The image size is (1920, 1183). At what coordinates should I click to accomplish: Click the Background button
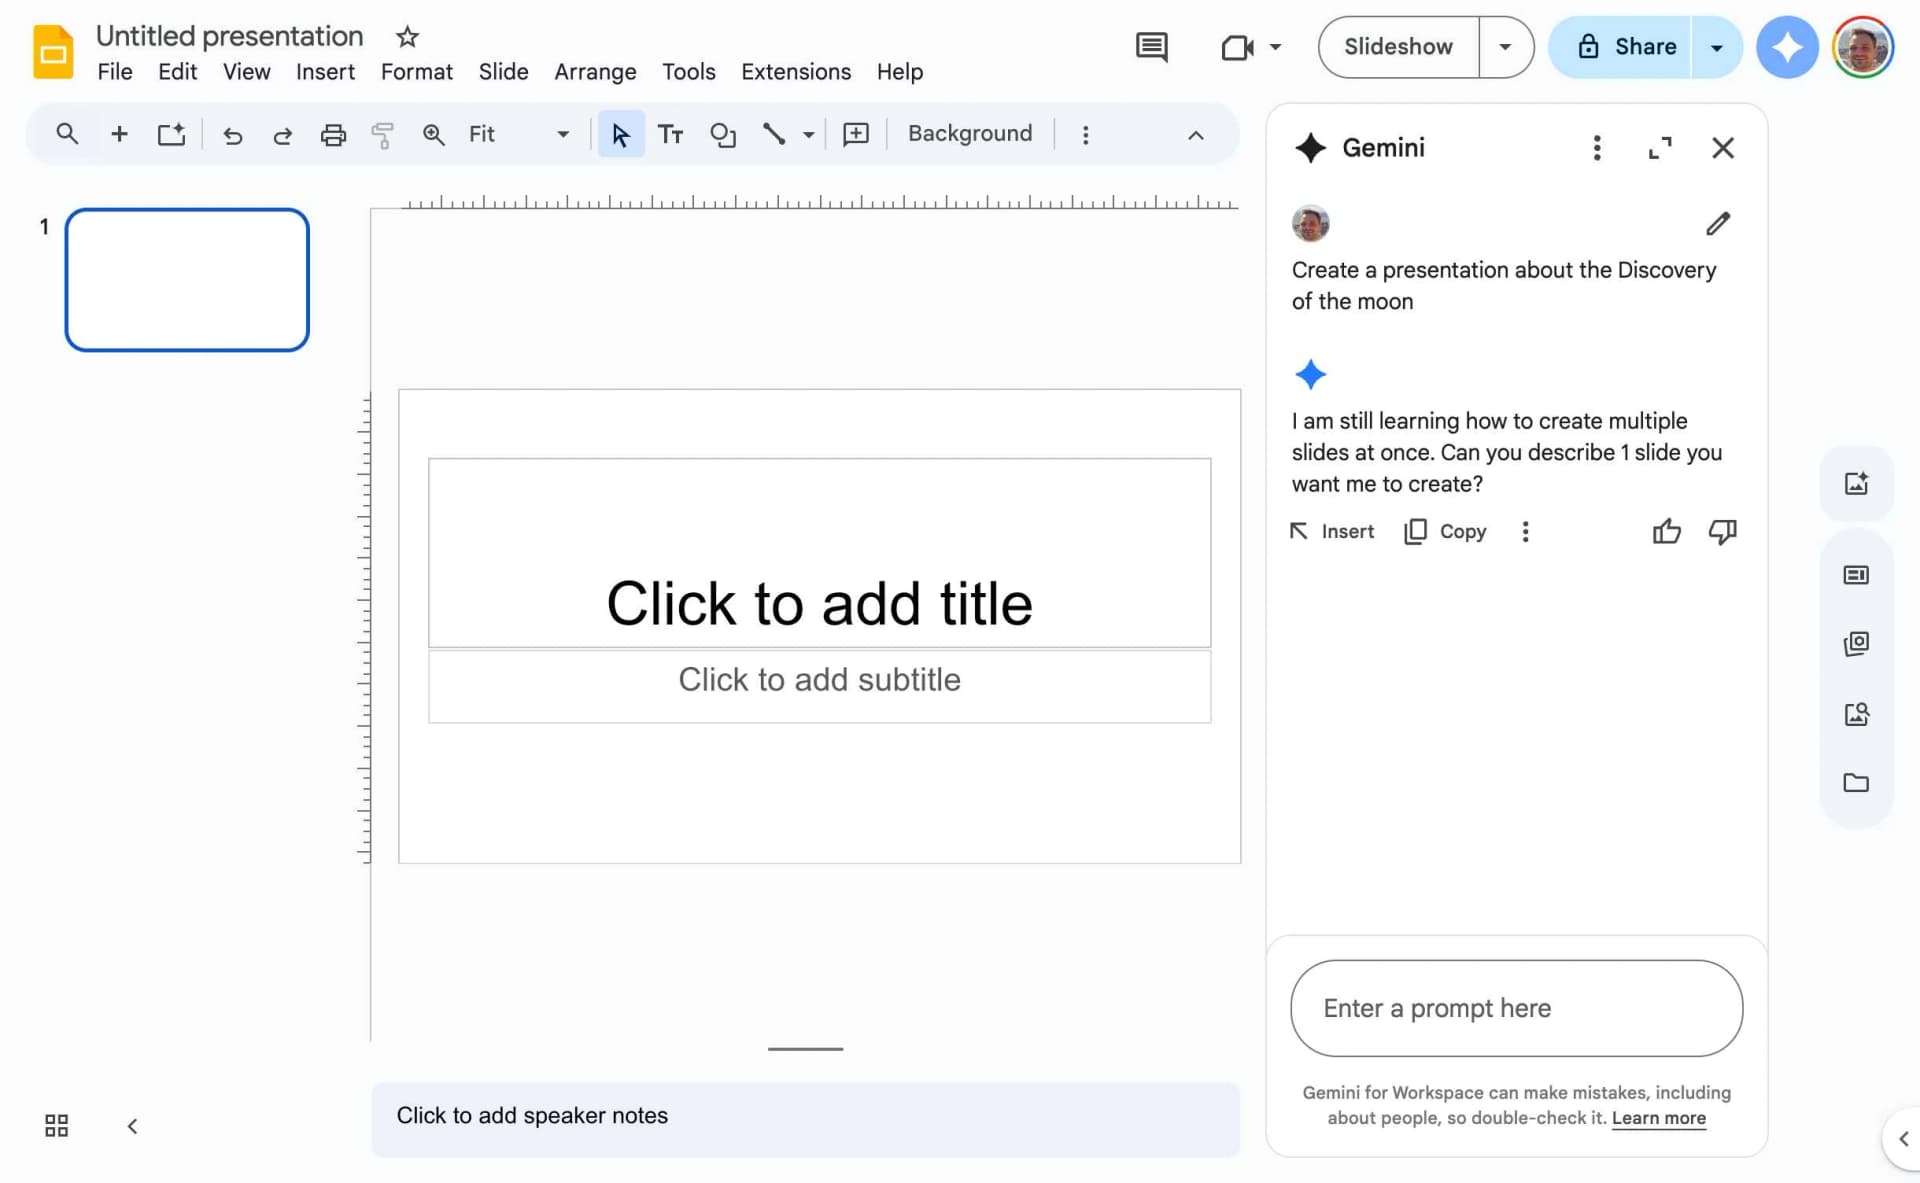point(969,134)
